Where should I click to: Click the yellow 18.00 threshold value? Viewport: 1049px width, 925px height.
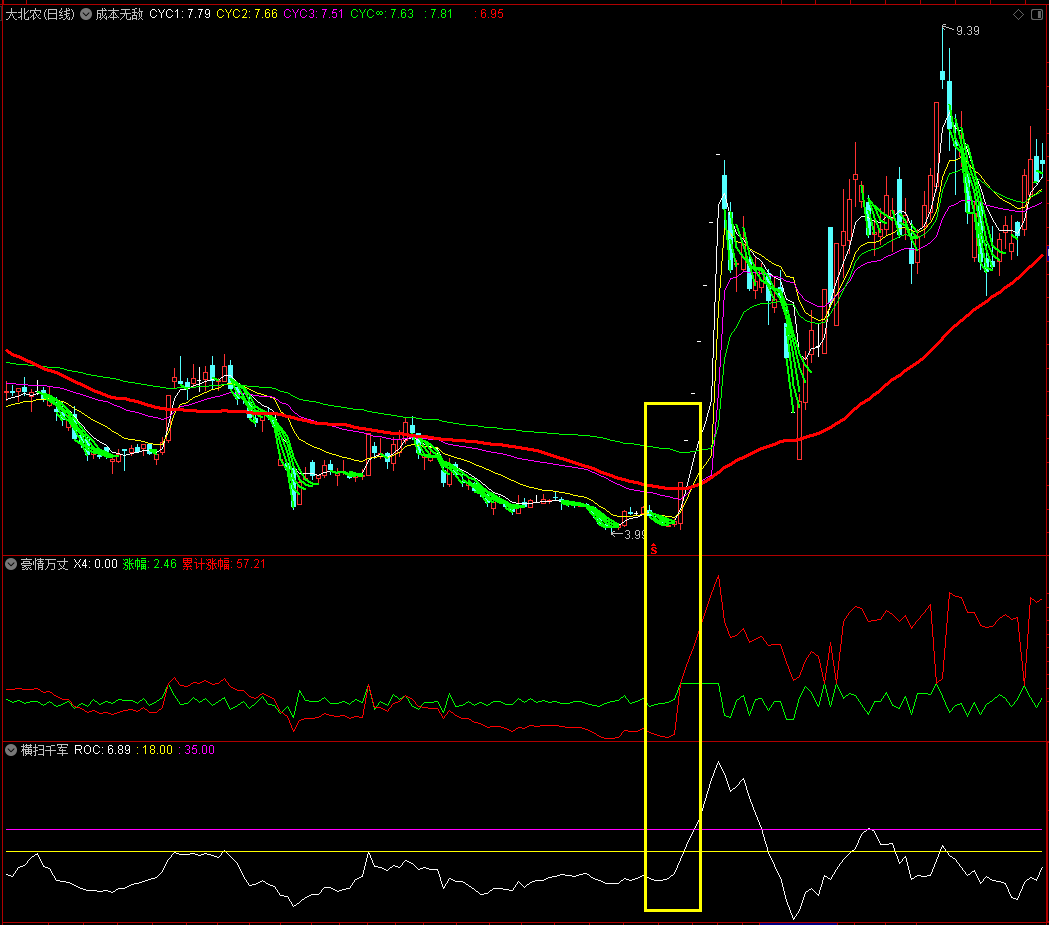pos(155,750)
